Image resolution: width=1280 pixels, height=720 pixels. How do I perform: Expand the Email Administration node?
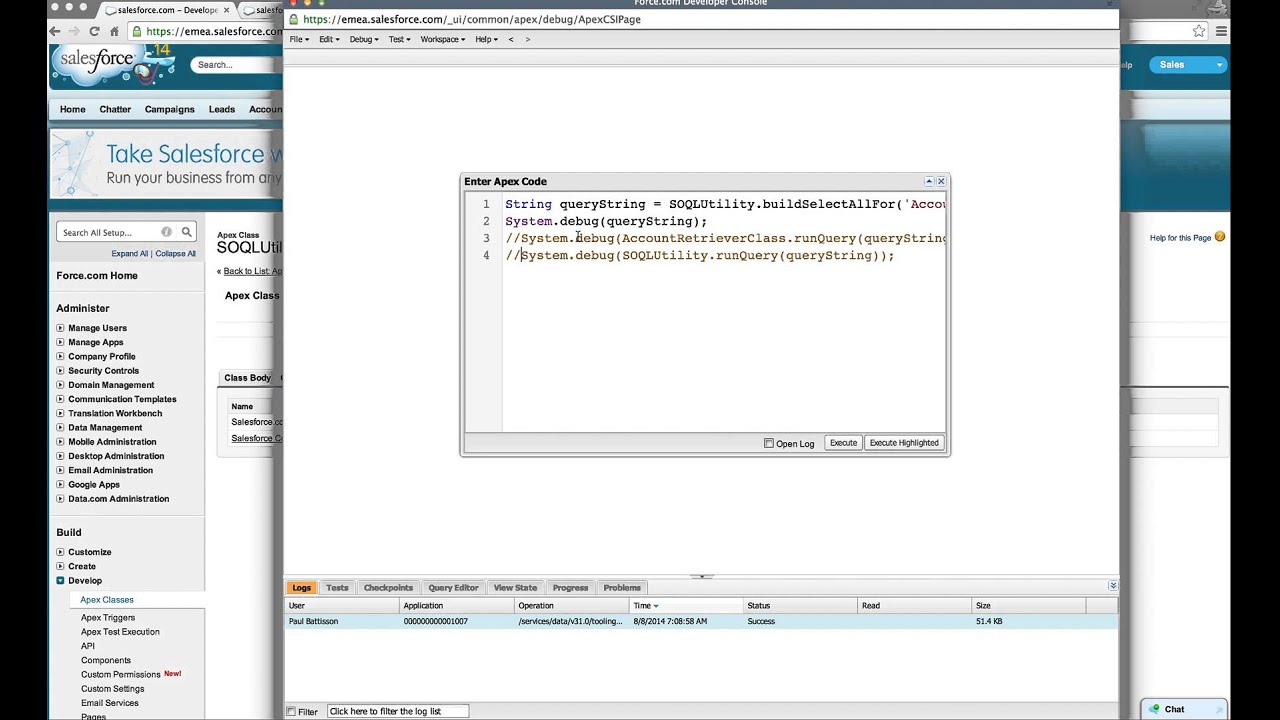[x=61, y=470]
